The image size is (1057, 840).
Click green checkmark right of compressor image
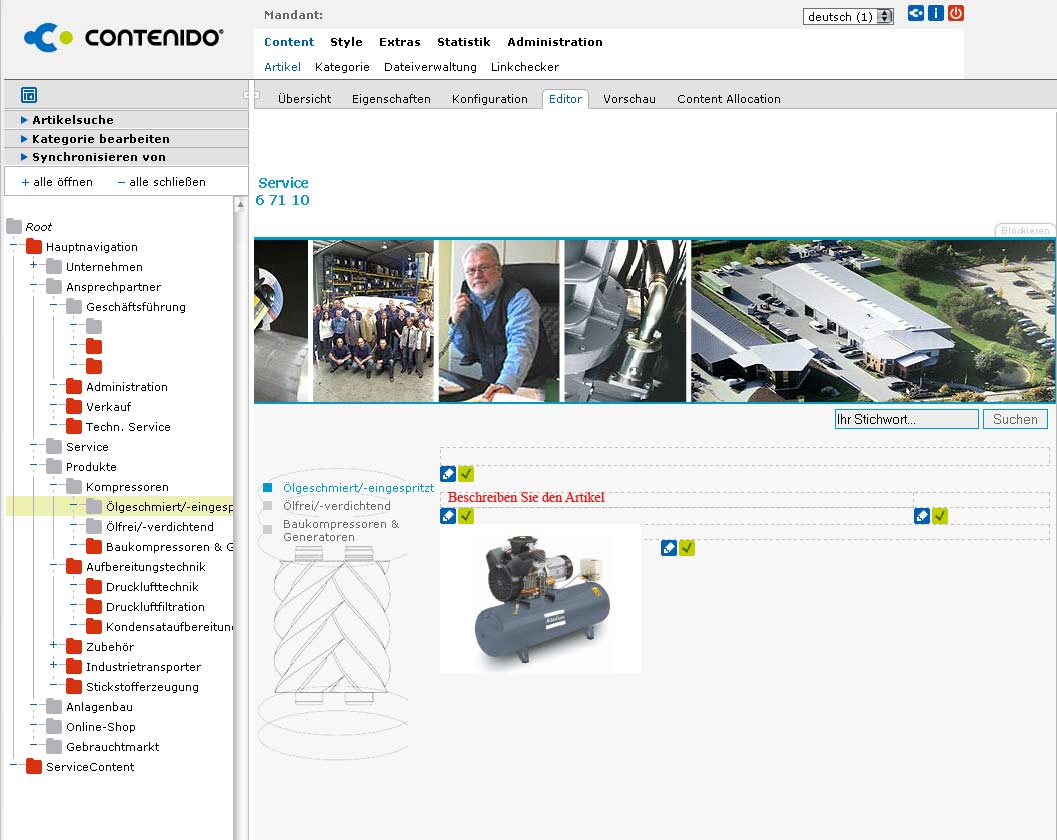click(687, 548)
